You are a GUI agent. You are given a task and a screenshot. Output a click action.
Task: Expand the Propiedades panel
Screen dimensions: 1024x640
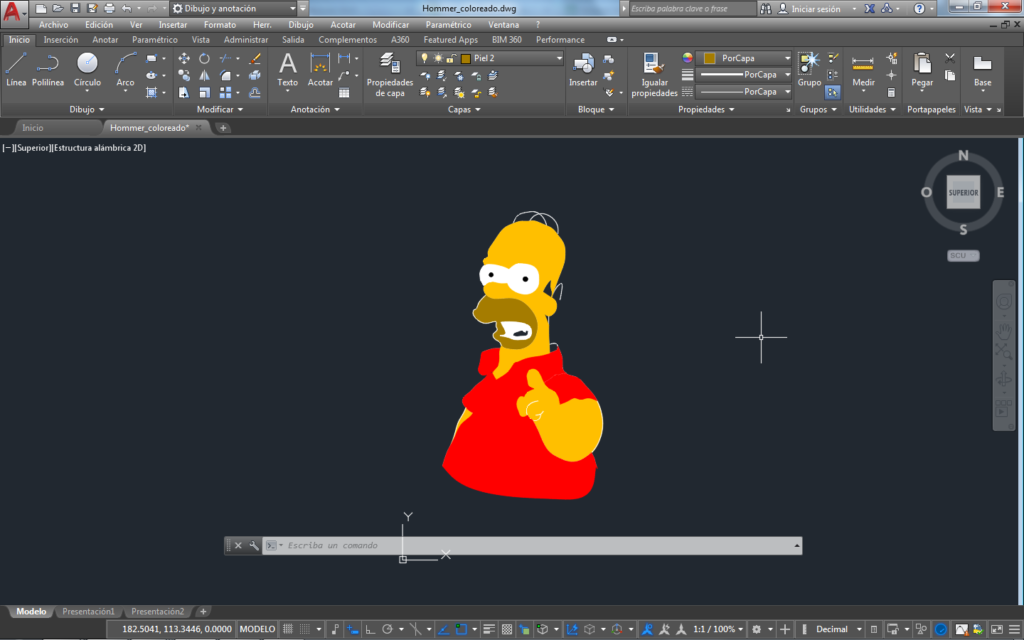pyautogui.click(x=706, y=109)
